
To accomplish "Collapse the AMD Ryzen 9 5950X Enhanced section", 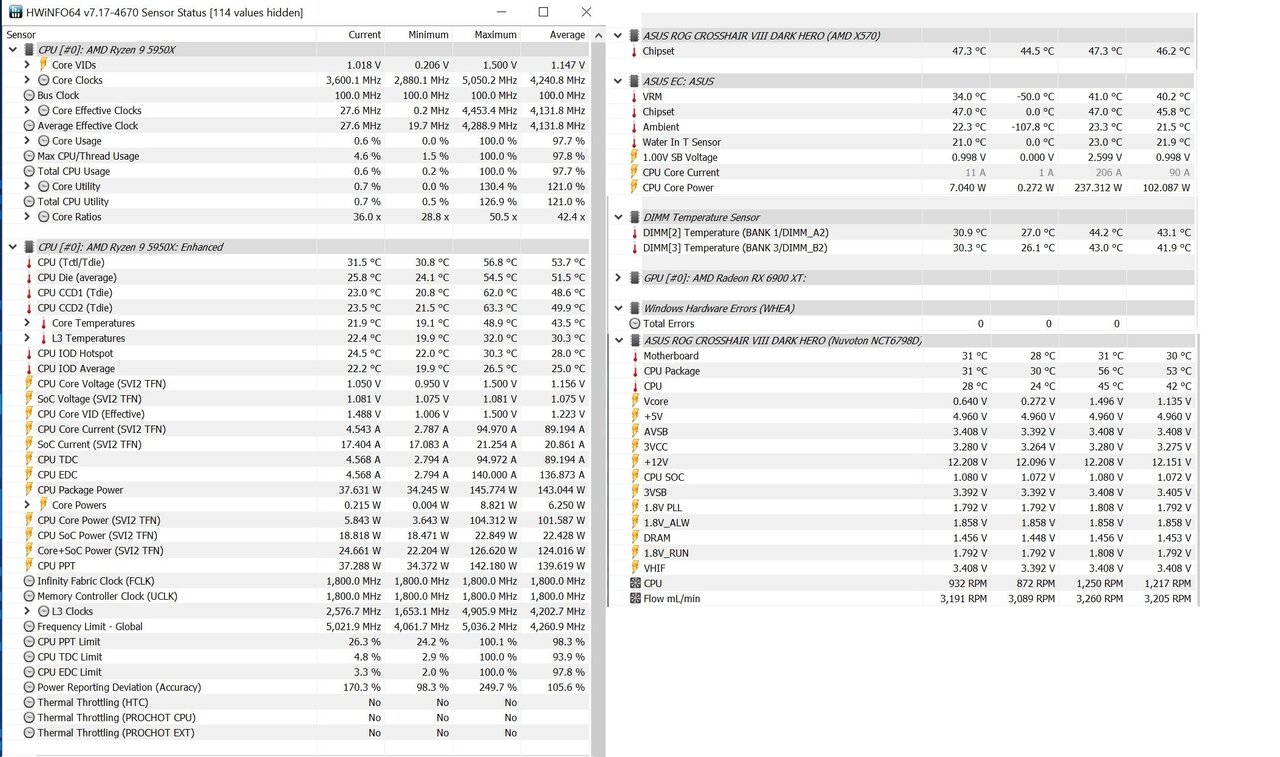I will (x=12, y=247).
